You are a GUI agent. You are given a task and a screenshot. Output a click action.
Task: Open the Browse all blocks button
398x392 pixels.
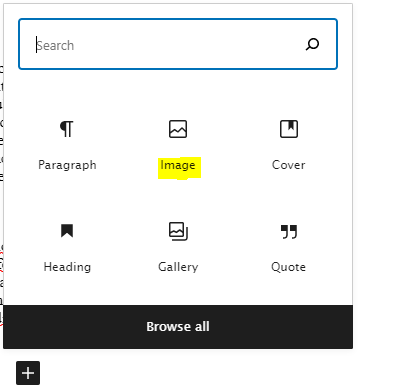(178, 327)
